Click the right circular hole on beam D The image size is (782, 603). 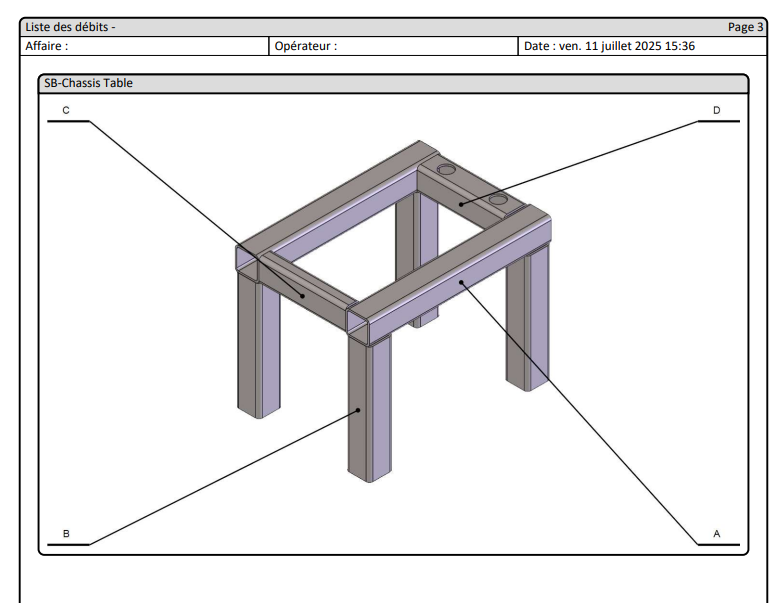498,202
